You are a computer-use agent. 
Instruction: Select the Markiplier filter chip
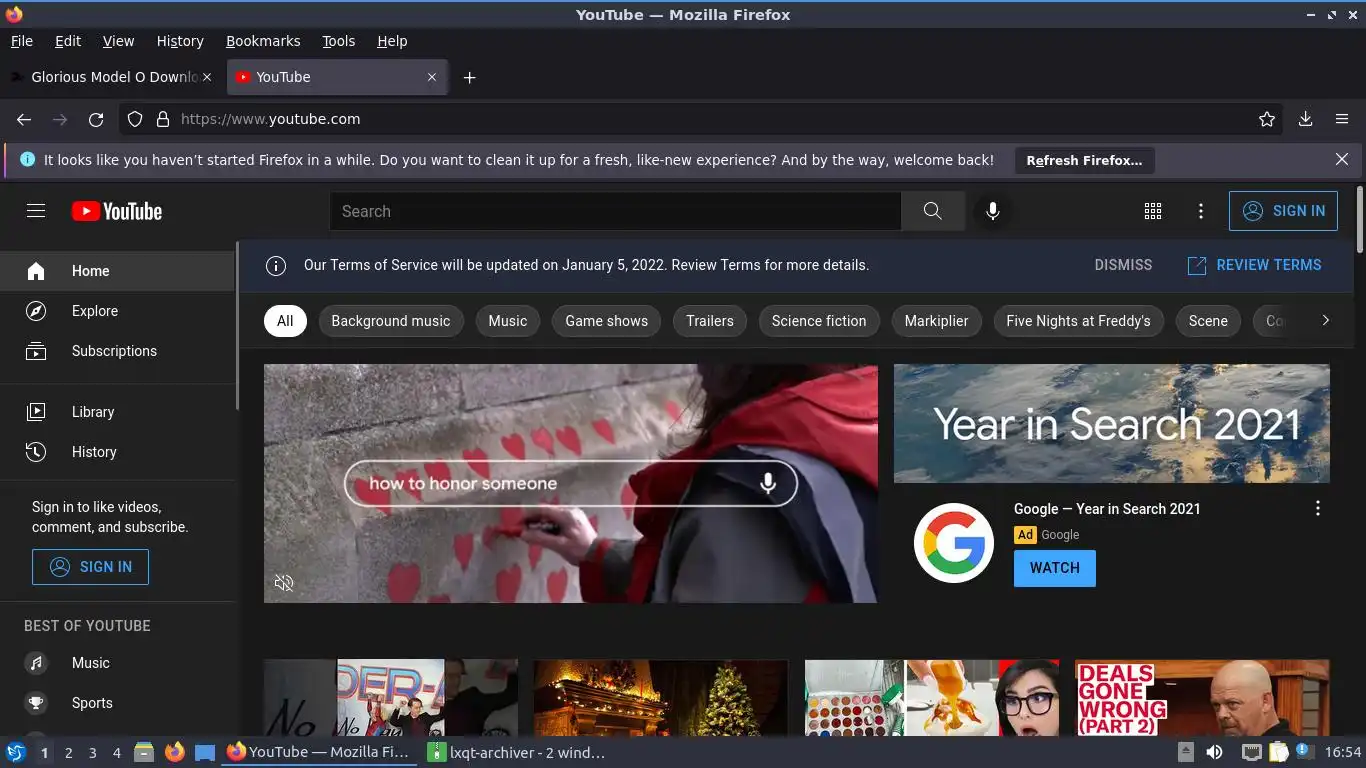(937, 321)
